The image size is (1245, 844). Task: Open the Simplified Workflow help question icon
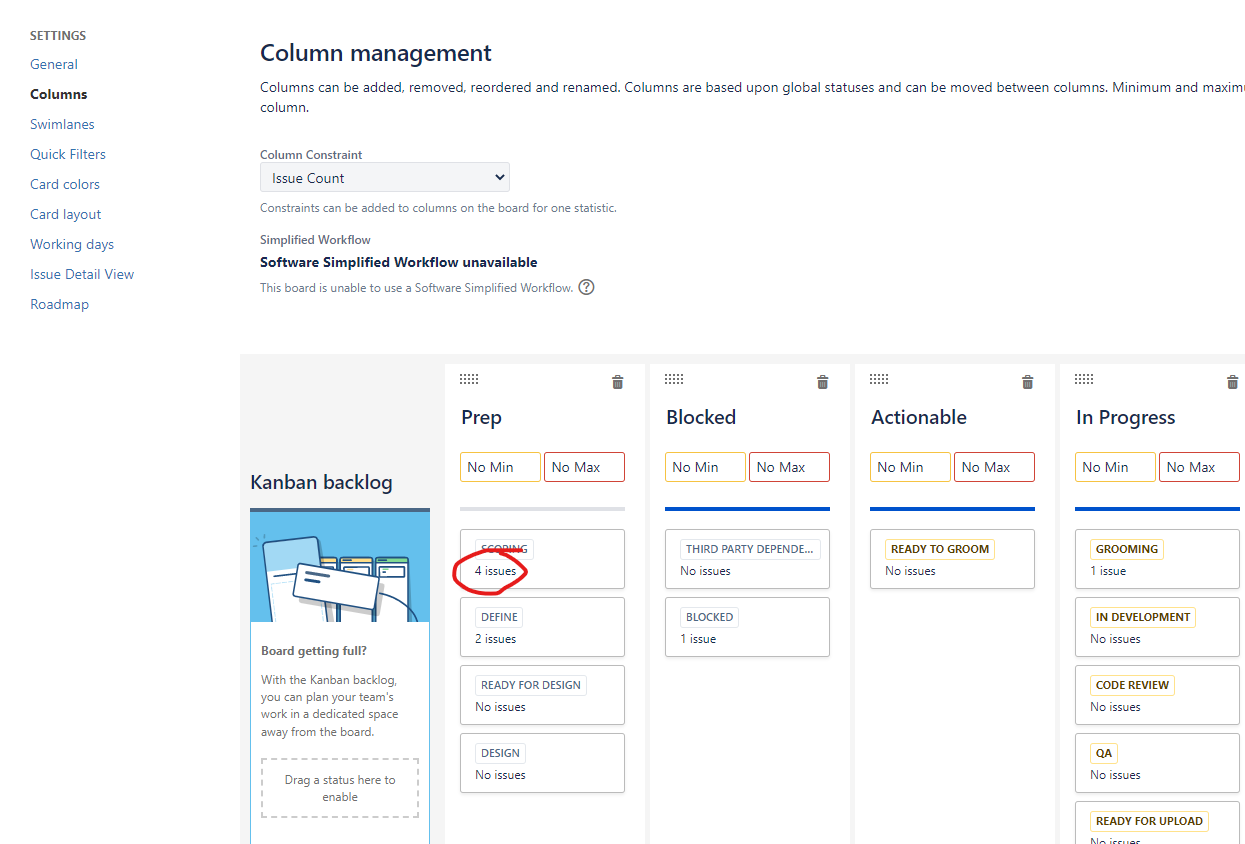[587, 287]
